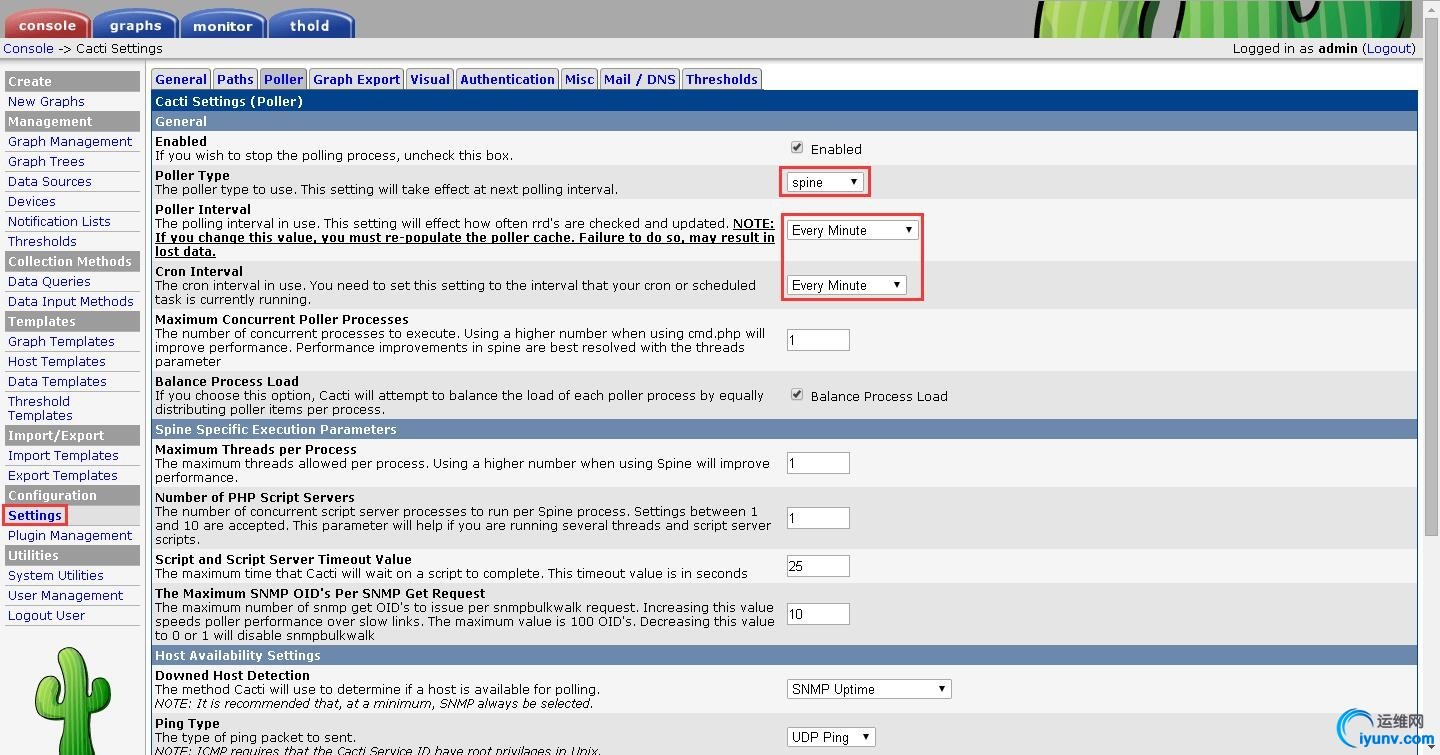Image resolution: width=1440 pixels, height=755 pixels.
Task: Open the Cron Interval dropdown
Action: tap(846, 285)
